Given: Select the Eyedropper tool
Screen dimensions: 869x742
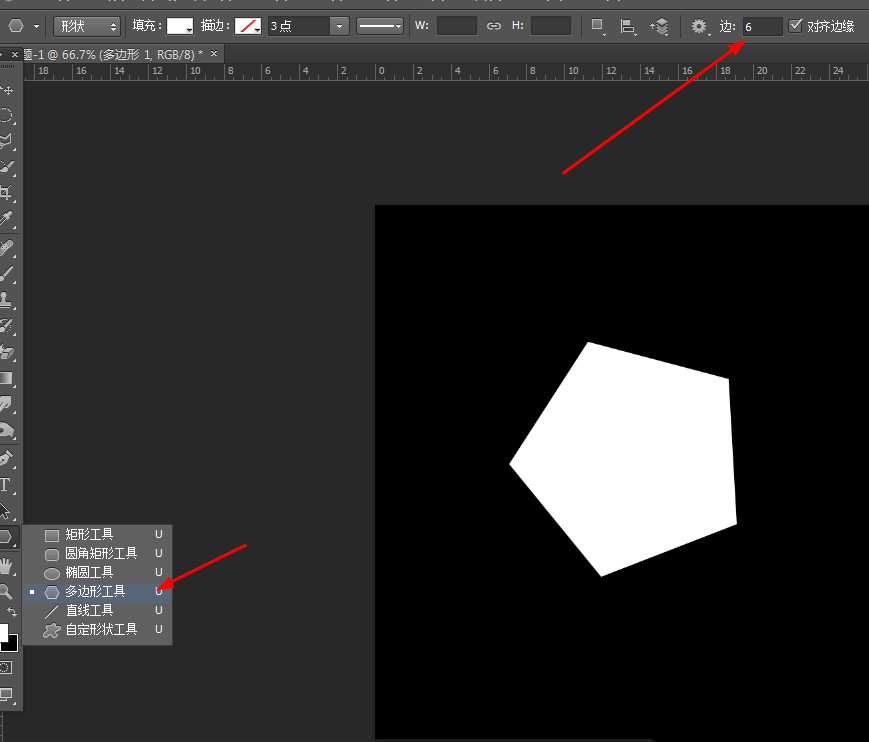Looking at the screenshot, I should (7, 219).
